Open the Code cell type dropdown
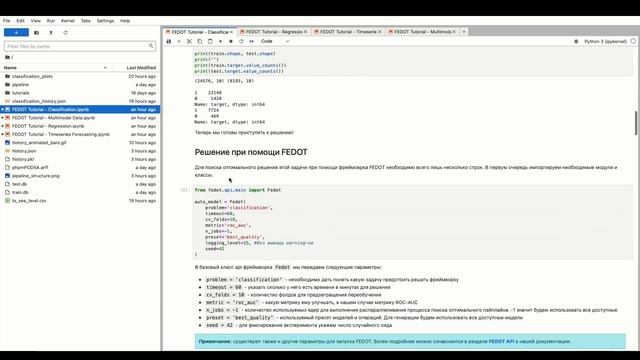The width and height of the screenshot is (640, 360). pos(275,41)
